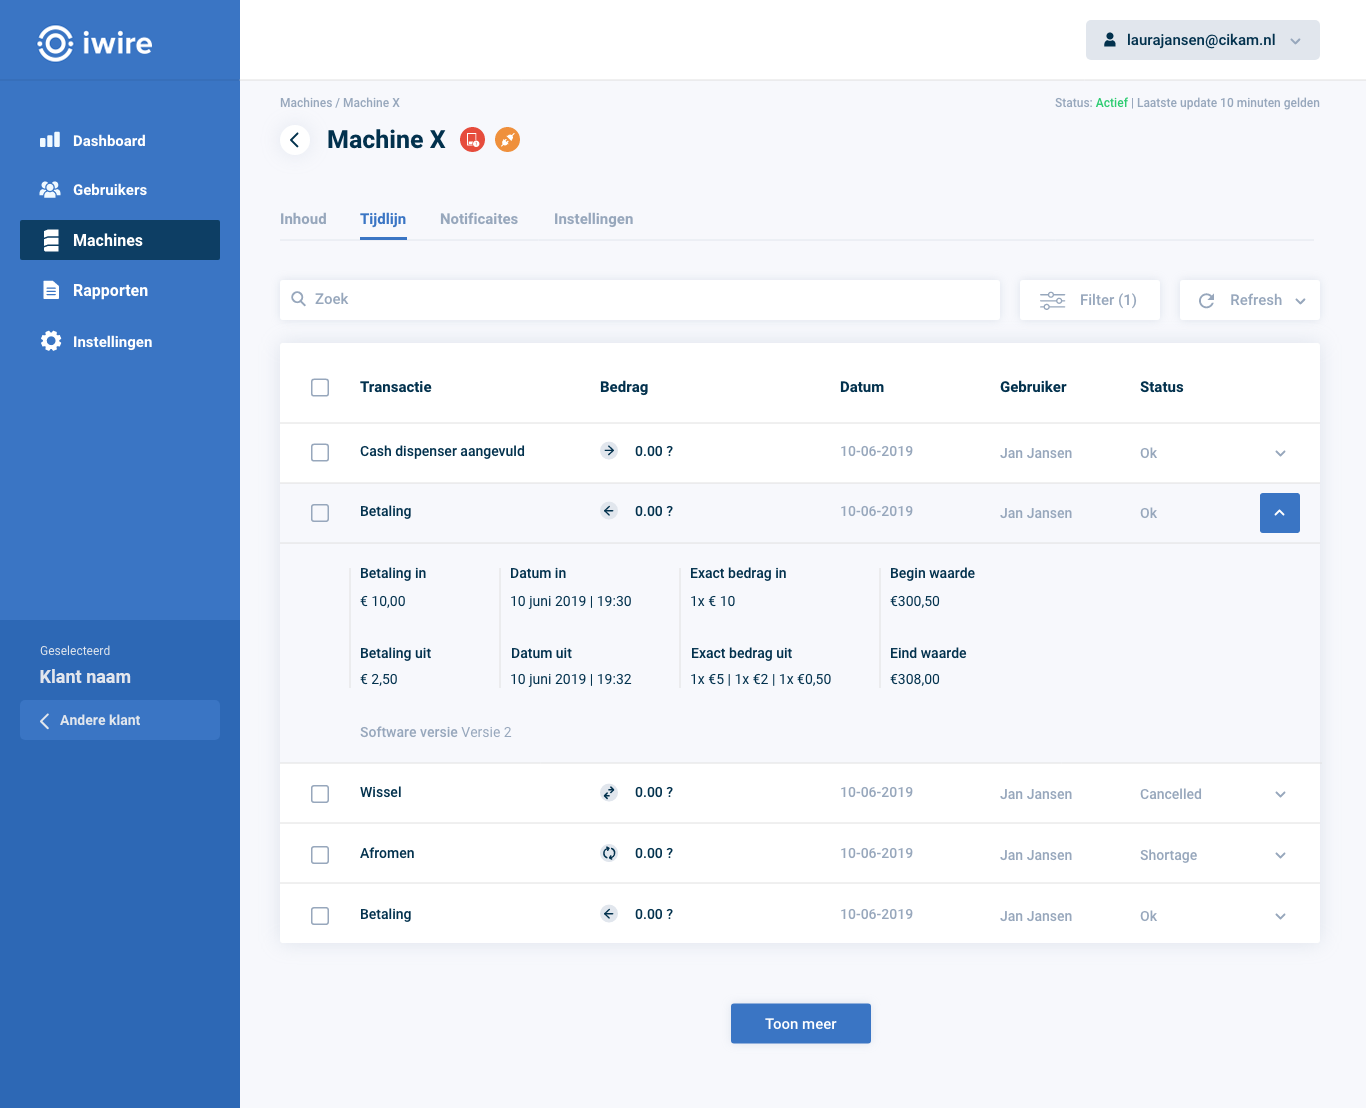Screen dimensions: 1366x1108
Task: Click the cycle icon in the Afromen row
Action: click(609, 853)
